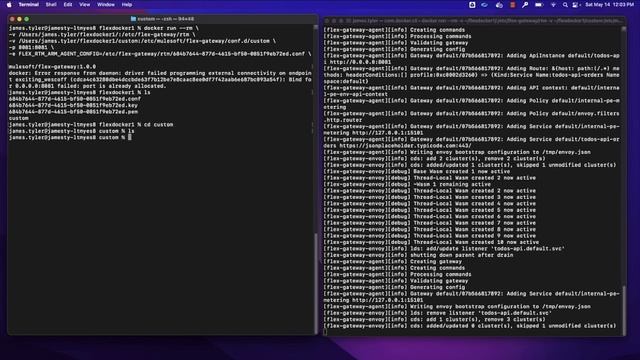The width and height of the screenshot is (640, 360).
Task: Click the red menu bar icon
Action: coord(513,5)
